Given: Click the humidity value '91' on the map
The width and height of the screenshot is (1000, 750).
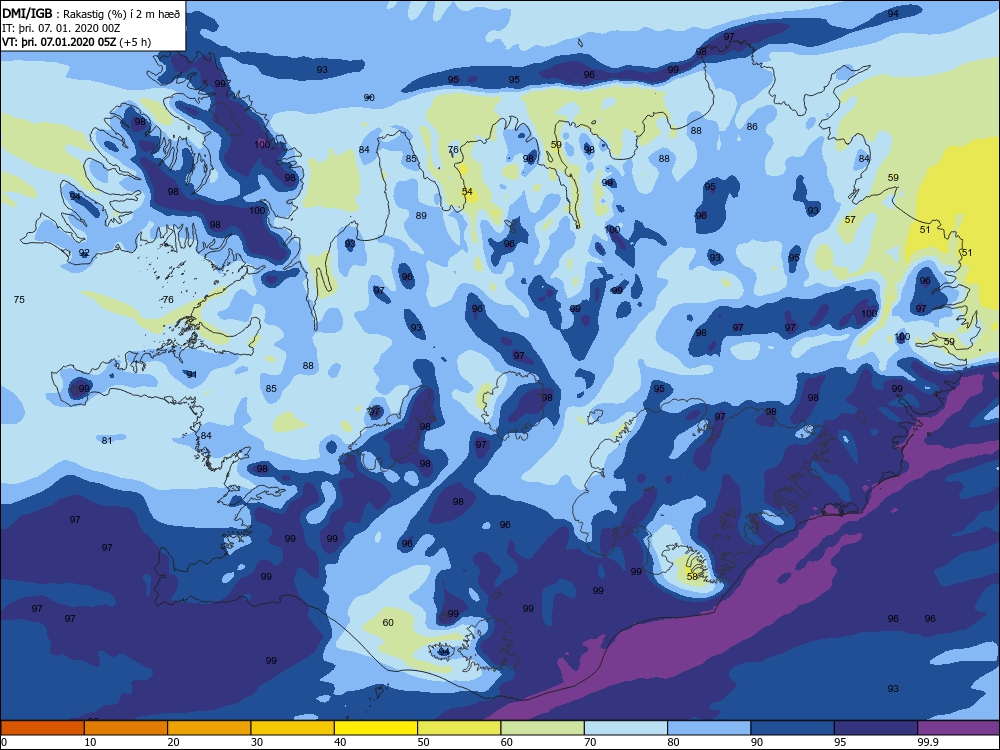Looking at the screenshot, I should (192, 375).
